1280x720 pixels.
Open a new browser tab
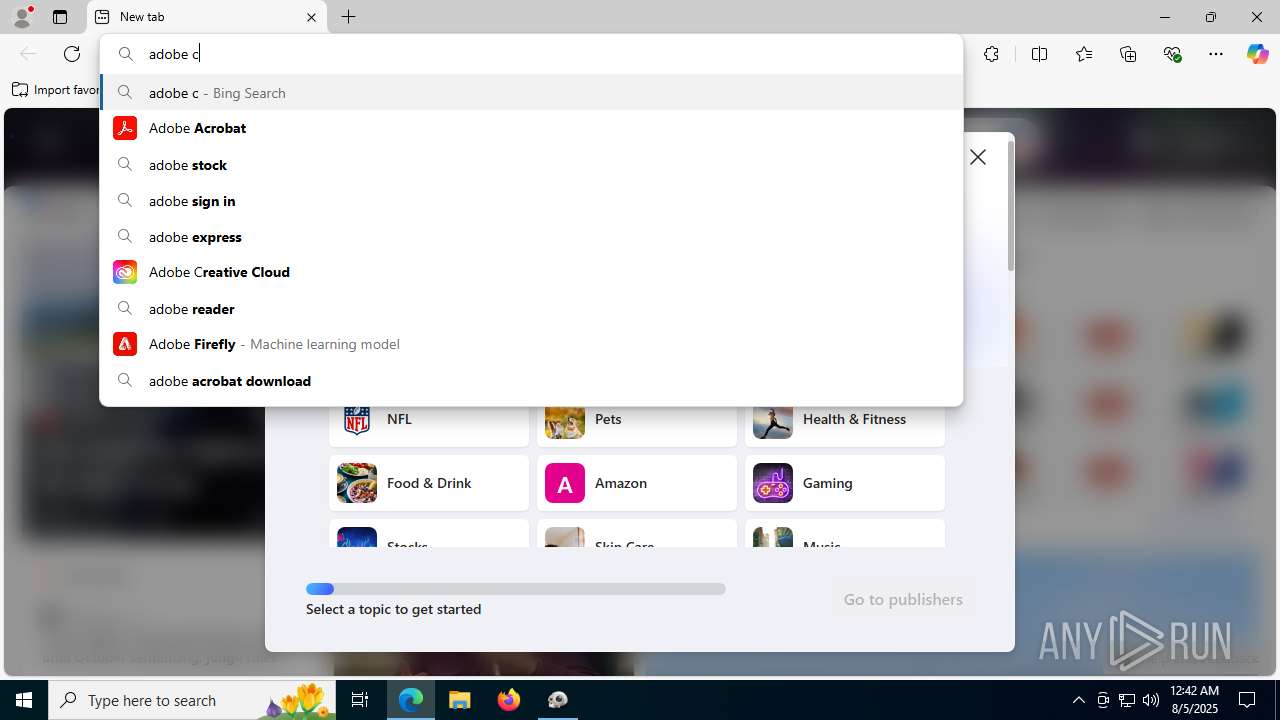(x=348, y=17)
